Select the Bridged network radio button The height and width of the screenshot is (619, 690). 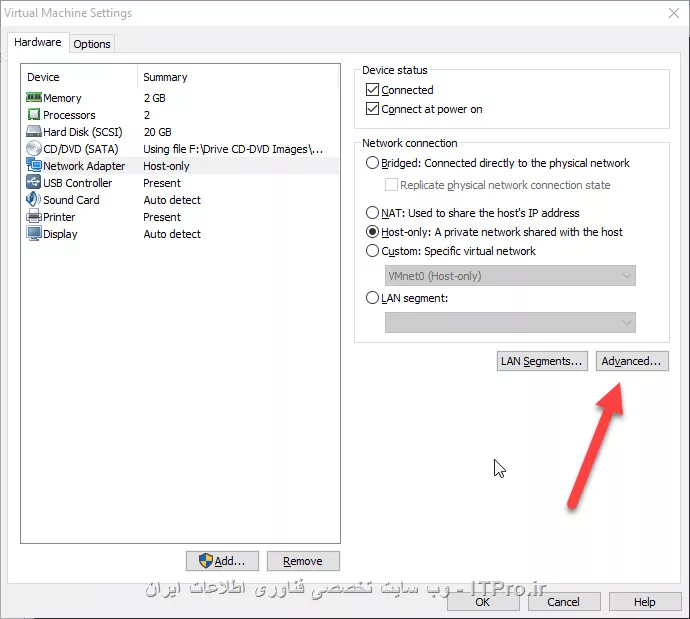(x=373, y=163)
